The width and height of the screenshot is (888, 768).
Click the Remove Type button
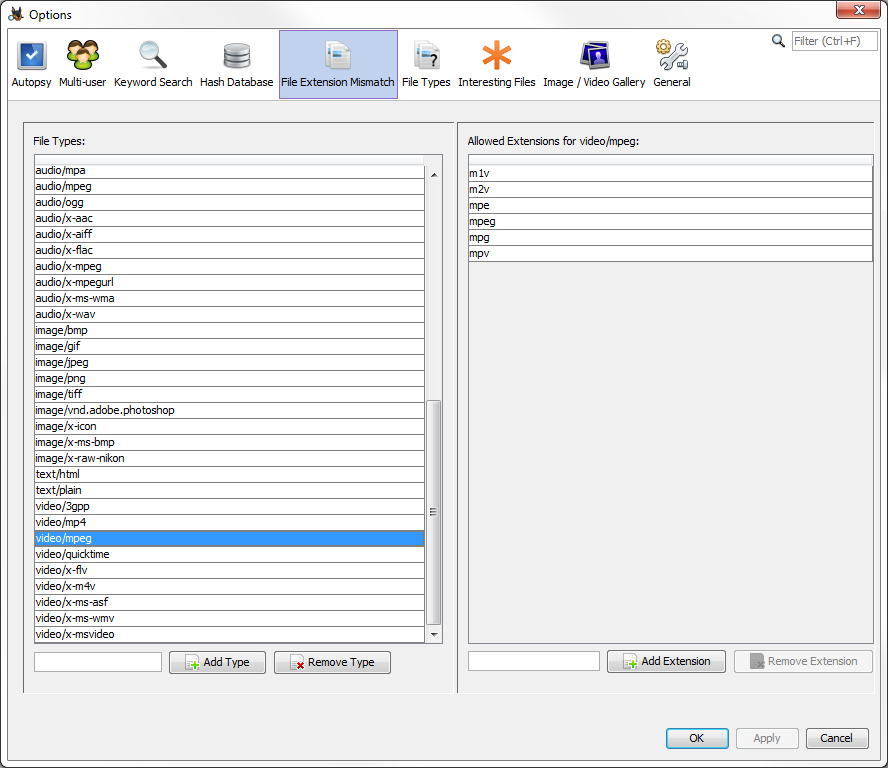click(332, 661)
